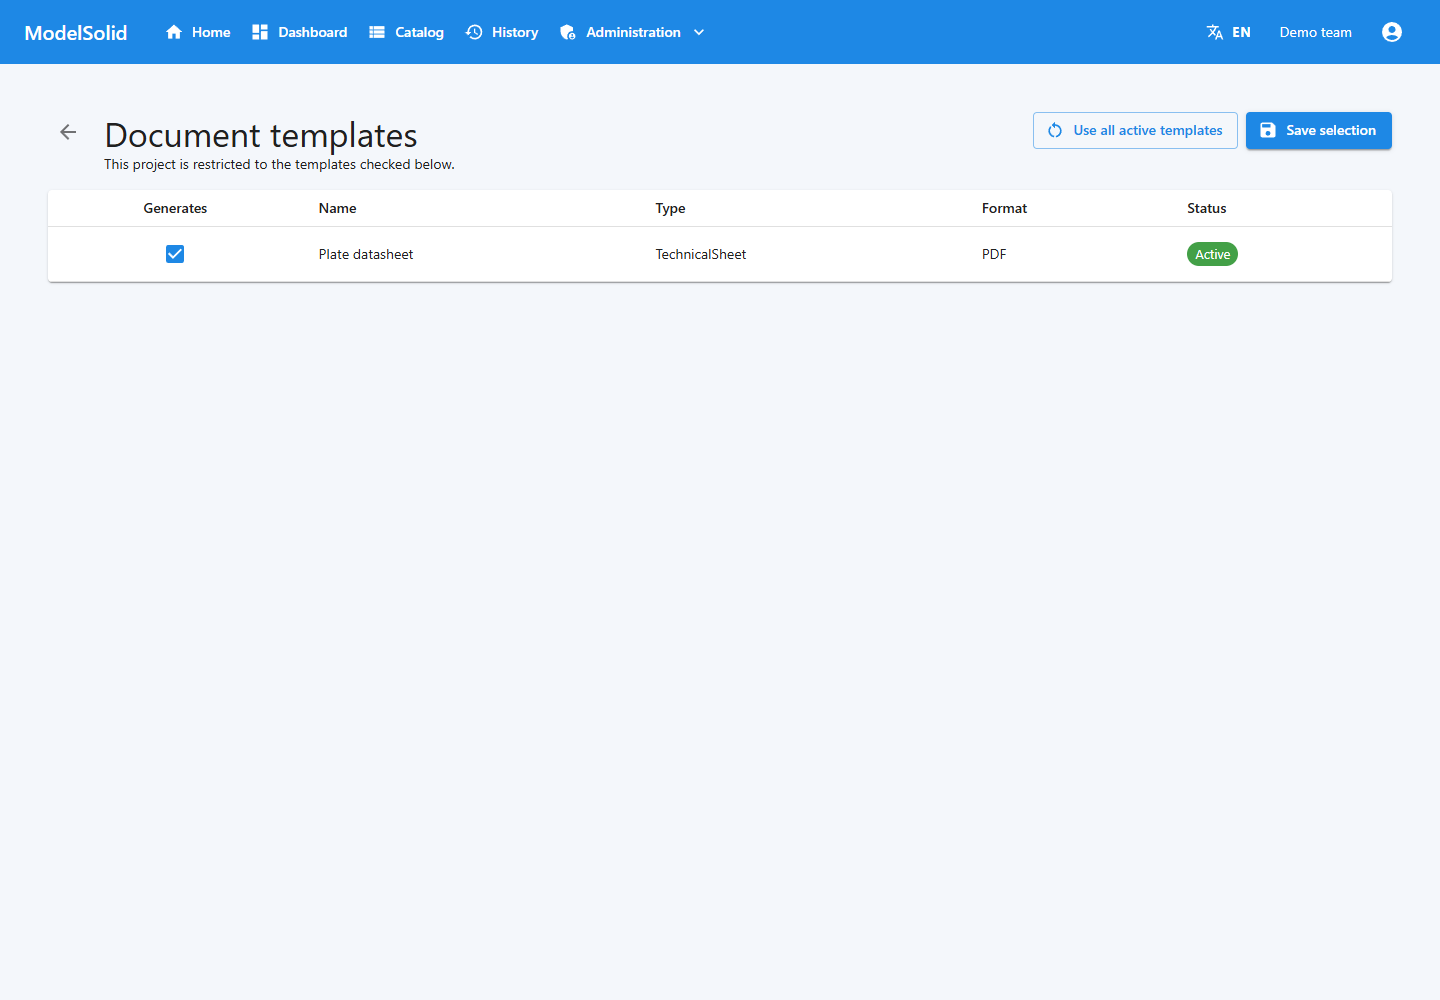The image size is (1440, 1000).
Task: Click the Catalog list icon
Action: coord(377,32)
